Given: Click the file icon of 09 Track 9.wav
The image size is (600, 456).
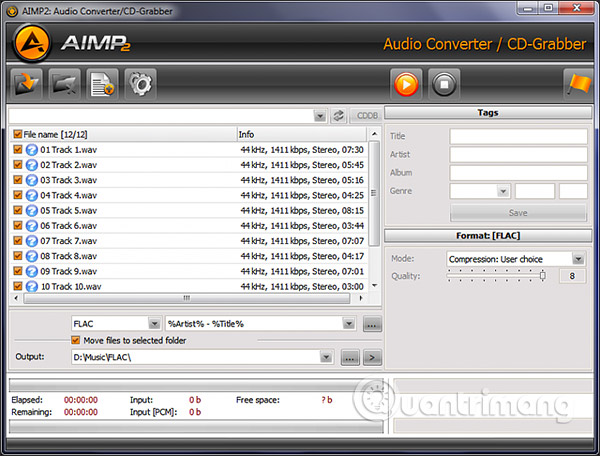Looking at the screenshot, I should pyautogui.click(x=32, y=271).
